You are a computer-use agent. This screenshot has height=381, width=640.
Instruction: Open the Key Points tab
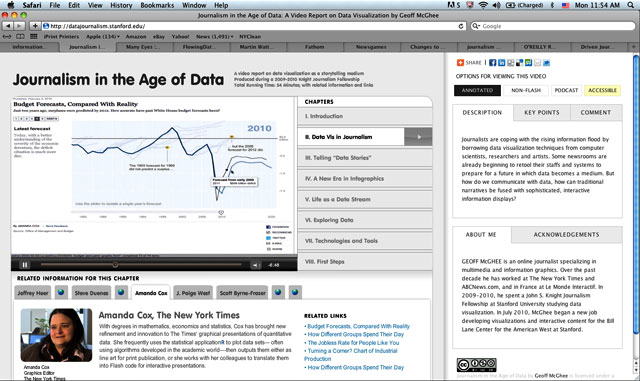[x=542, y=112]
